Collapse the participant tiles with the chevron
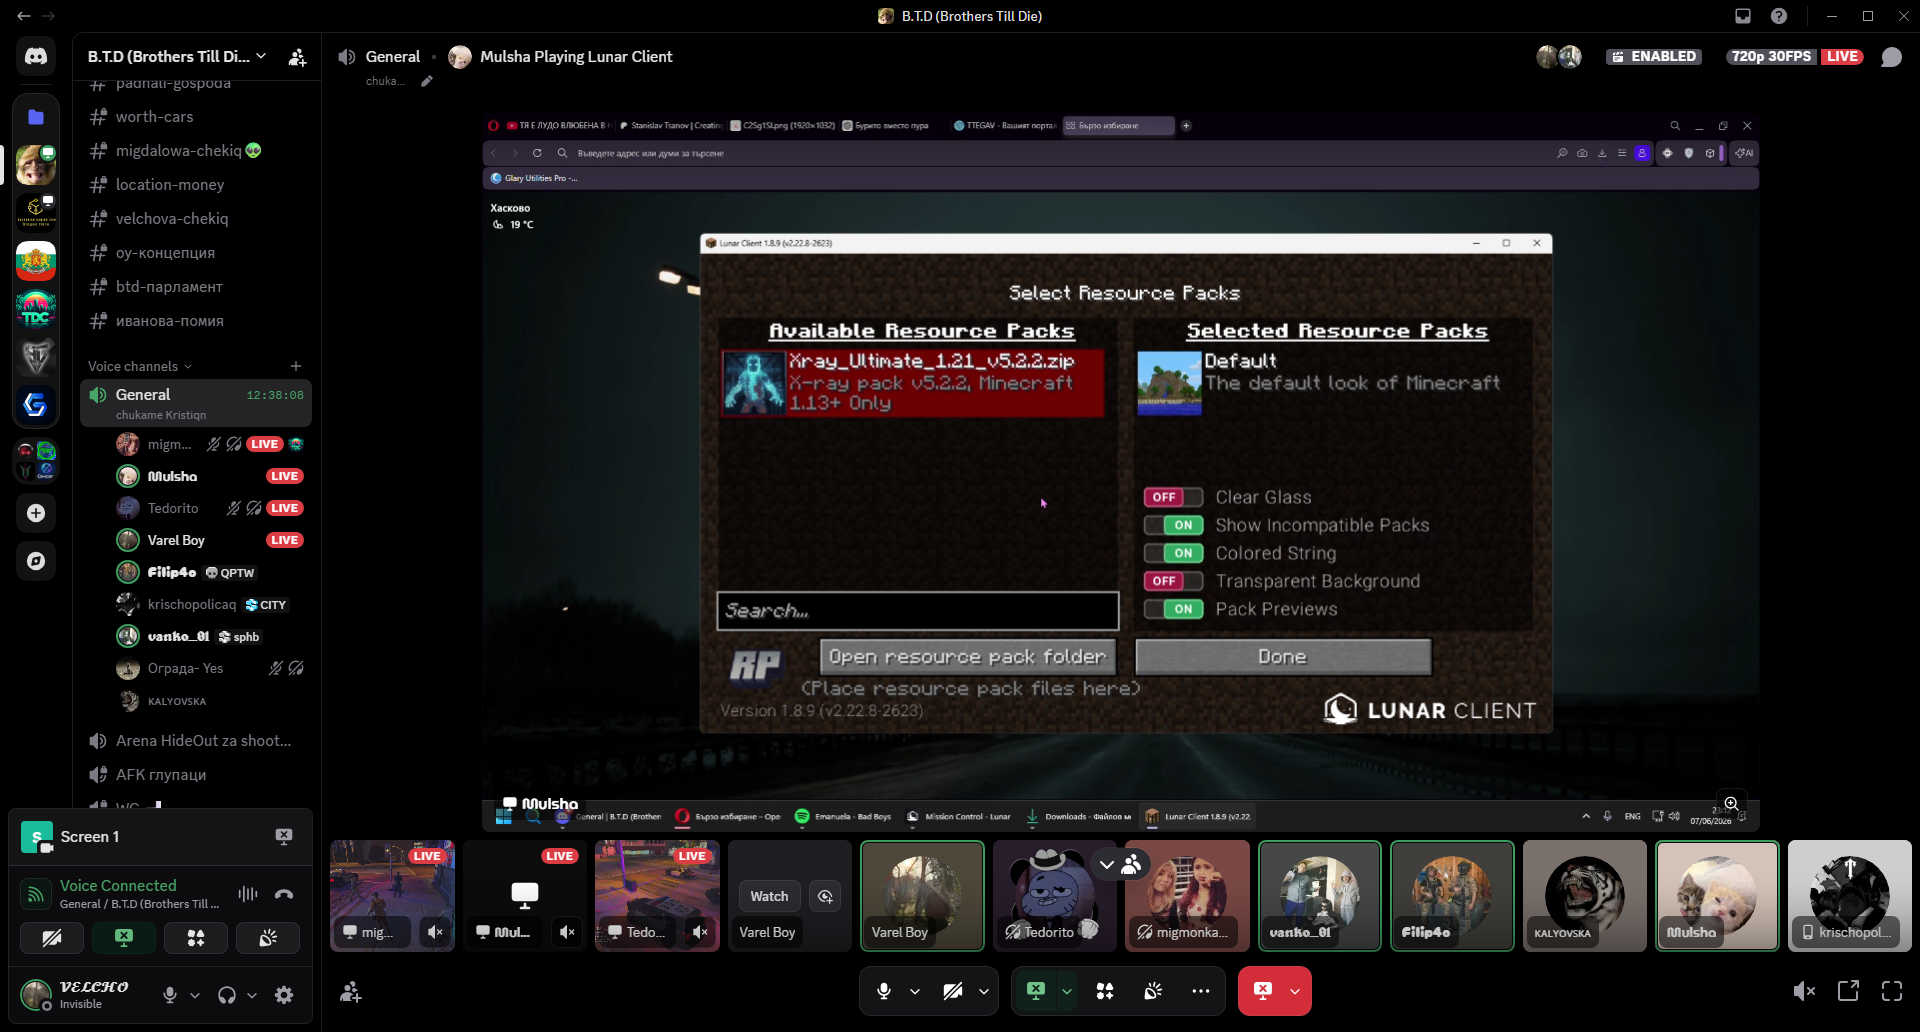 pyautogui.click(x=1106, y=865)
